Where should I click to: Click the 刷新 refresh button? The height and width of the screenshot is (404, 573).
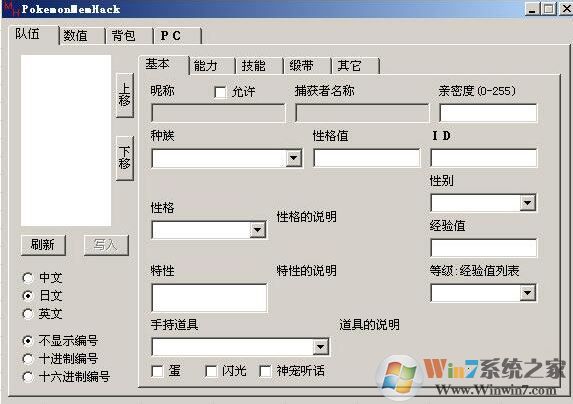point(43,245)
